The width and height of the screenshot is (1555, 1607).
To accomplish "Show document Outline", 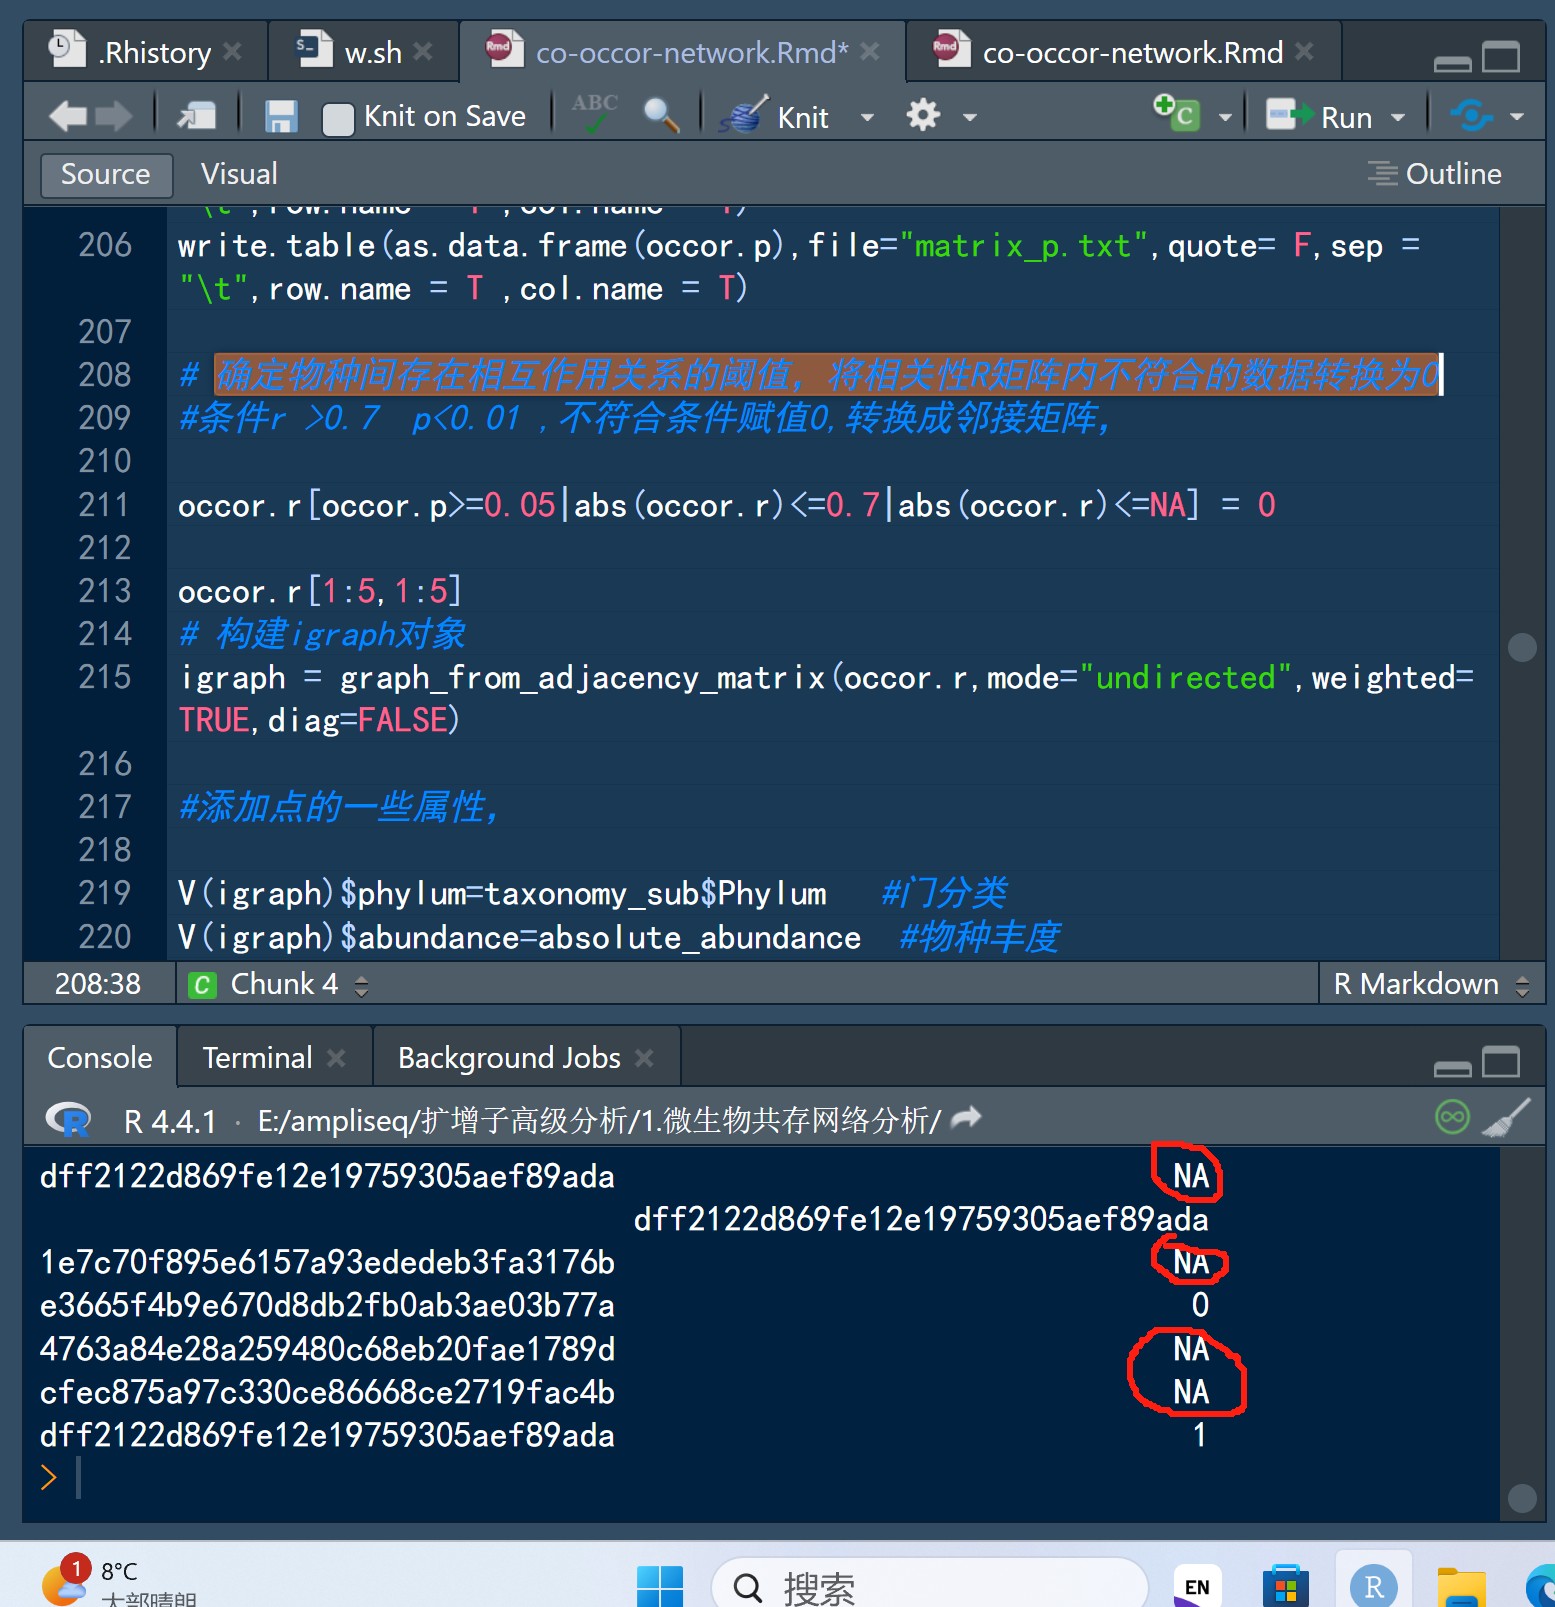I will 1435,174.
